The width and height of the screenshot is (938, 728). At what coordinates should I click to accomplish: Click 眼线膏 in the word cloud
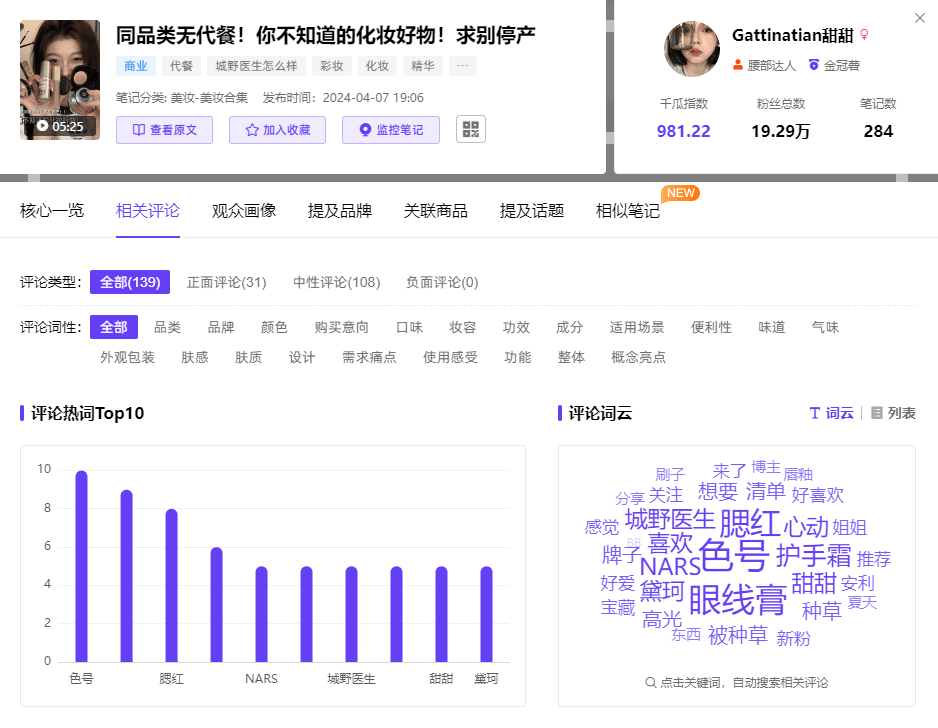pyautogui.click(x=738, y=600)
